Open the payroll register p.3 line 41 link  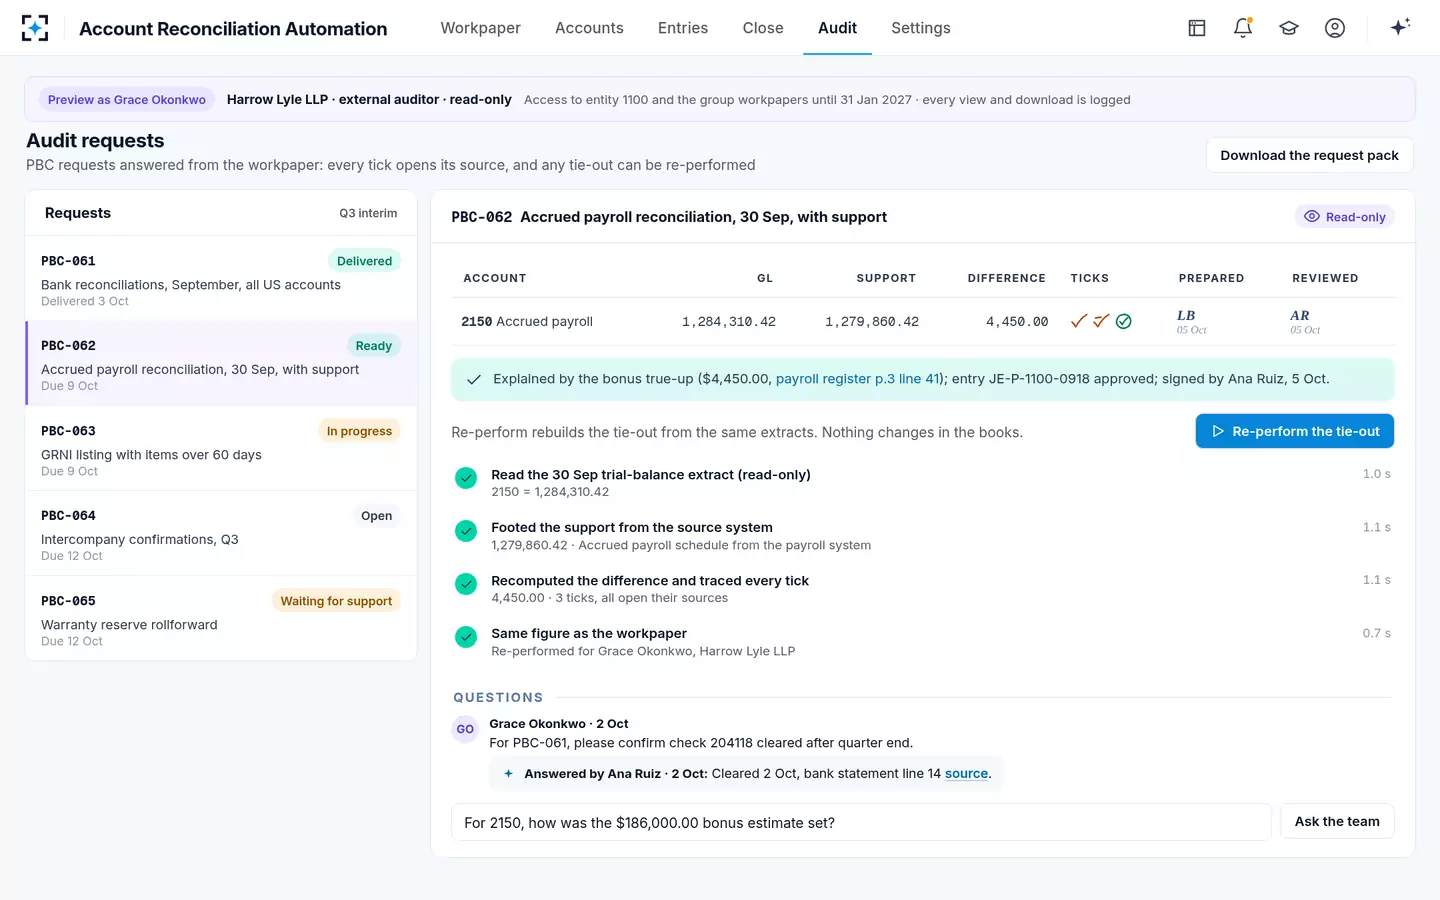(x=858, y=379)
